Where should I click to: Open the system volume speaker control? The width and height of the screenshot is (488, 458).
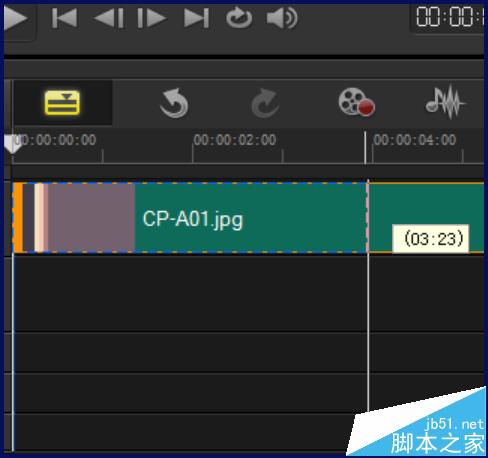click(x=282, y=18)
